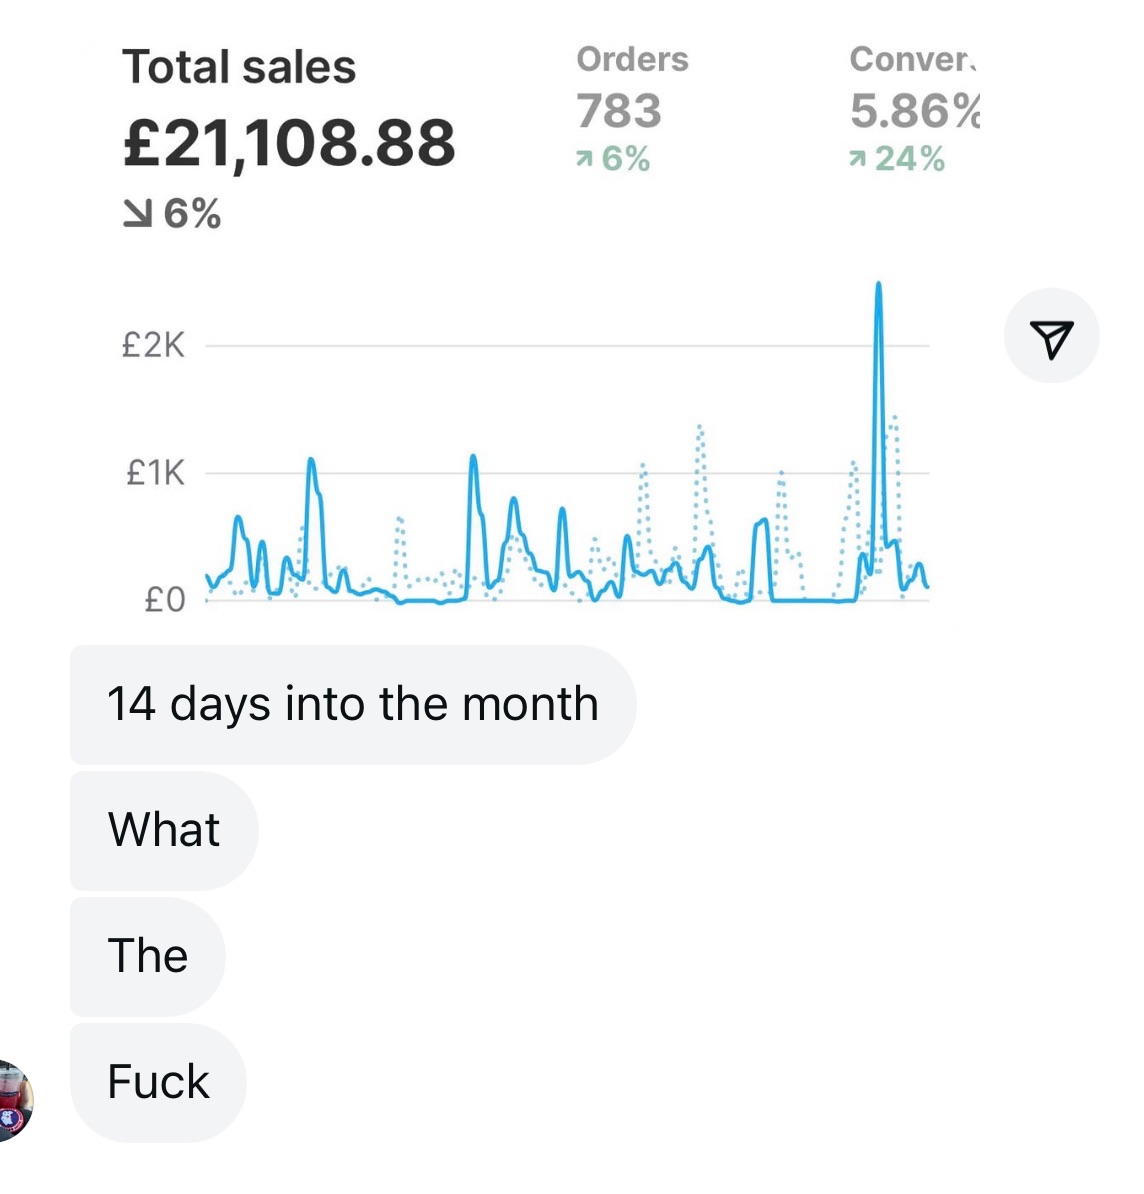The height and width of the screenshot is (1194, 1144).
Task: Select the "The" message bubble
Action: [x=148, y=956]
